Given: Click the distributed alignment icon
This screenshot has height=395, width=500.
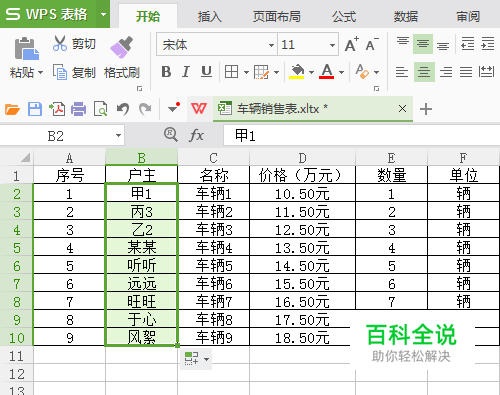Looking at the screenshot, I should pos(486,71).
